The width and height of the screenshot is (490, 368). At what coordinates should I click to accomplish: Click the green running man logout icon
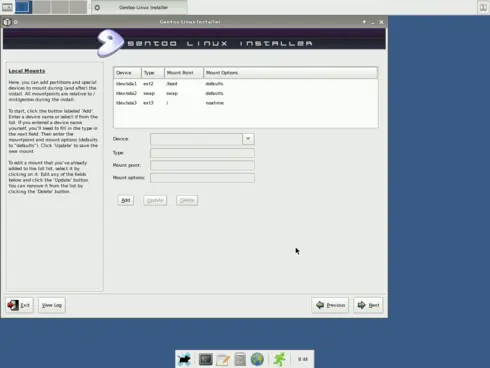tap(279, 359)
